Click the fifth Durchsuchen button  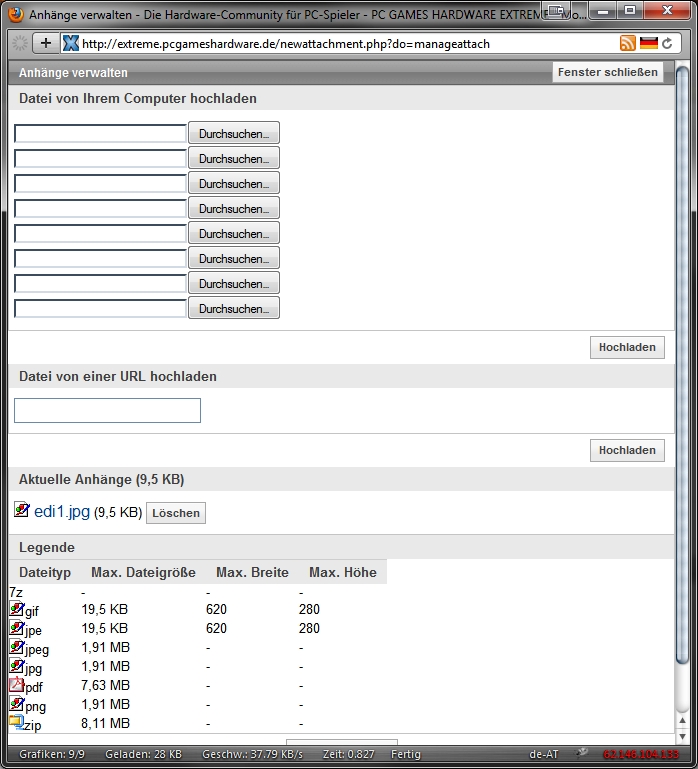coord(234,233)
